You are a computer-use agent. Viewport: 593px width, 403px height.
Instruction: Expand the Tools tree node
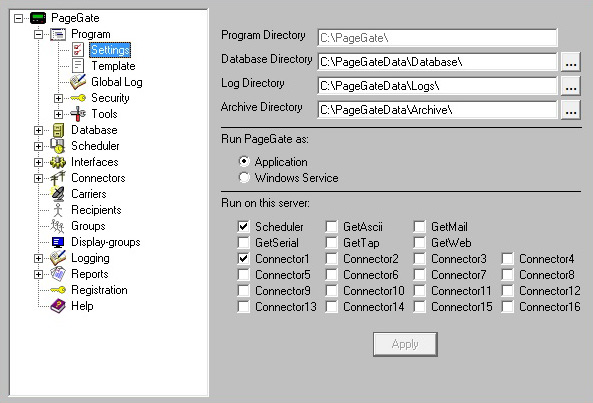(58, 114)
